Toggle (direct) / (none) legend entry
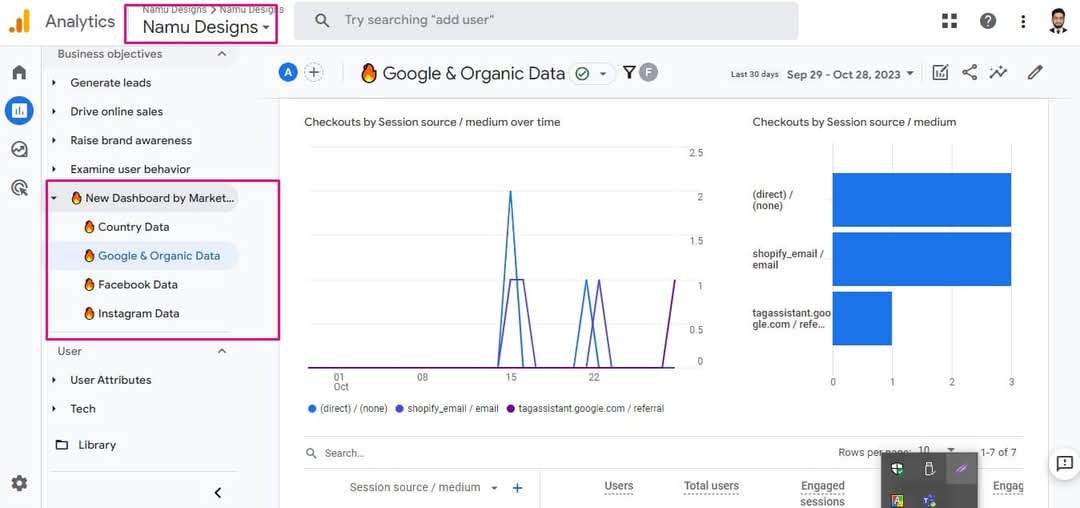The image size is (1080, 508). [348, 408]
